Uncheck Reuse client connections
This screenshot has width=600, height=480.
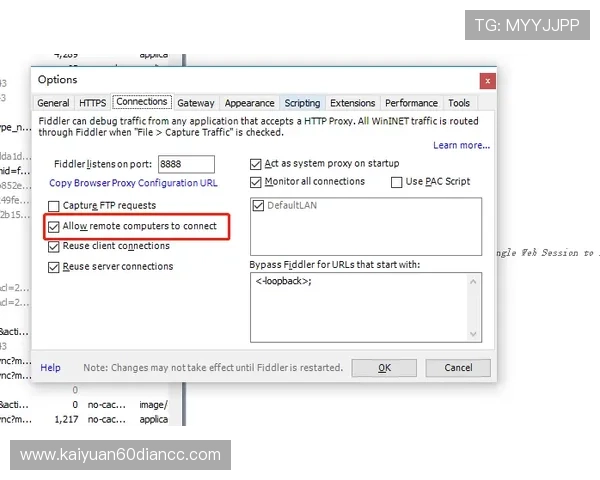point(54,246)
